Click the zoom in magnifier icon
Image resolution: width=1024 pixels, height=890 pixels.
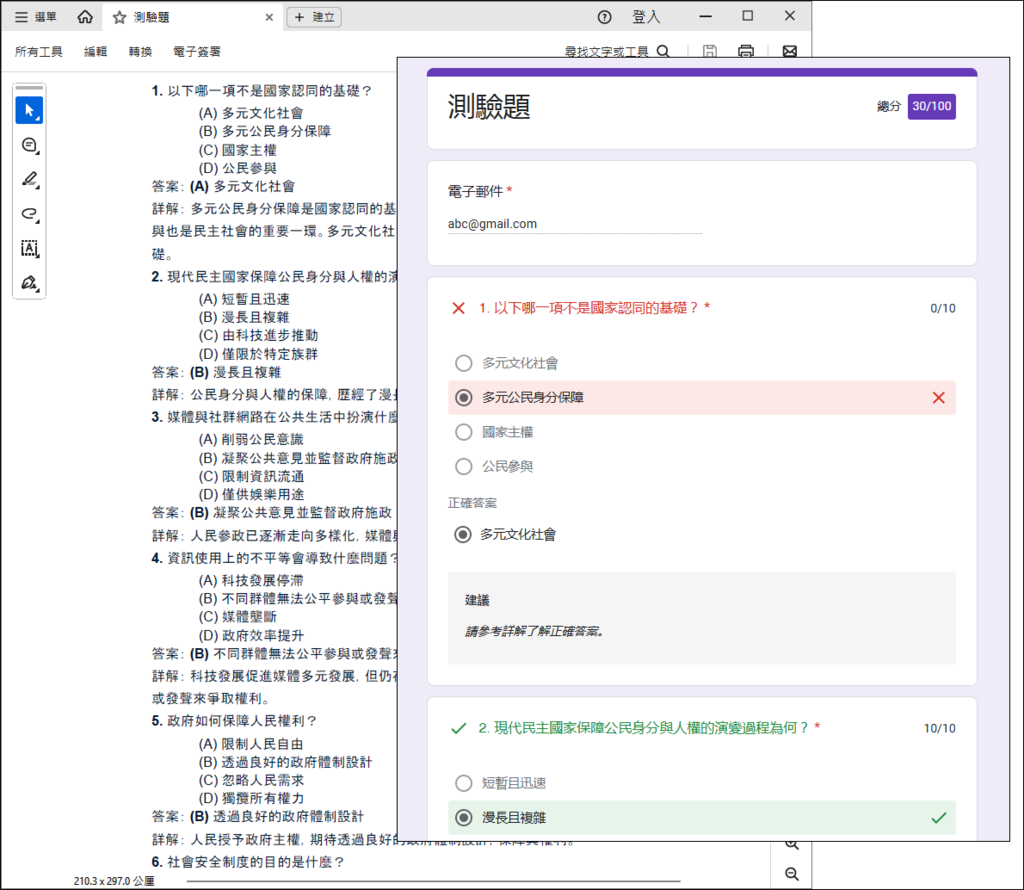pyautogui.click(x=792, y=845)
